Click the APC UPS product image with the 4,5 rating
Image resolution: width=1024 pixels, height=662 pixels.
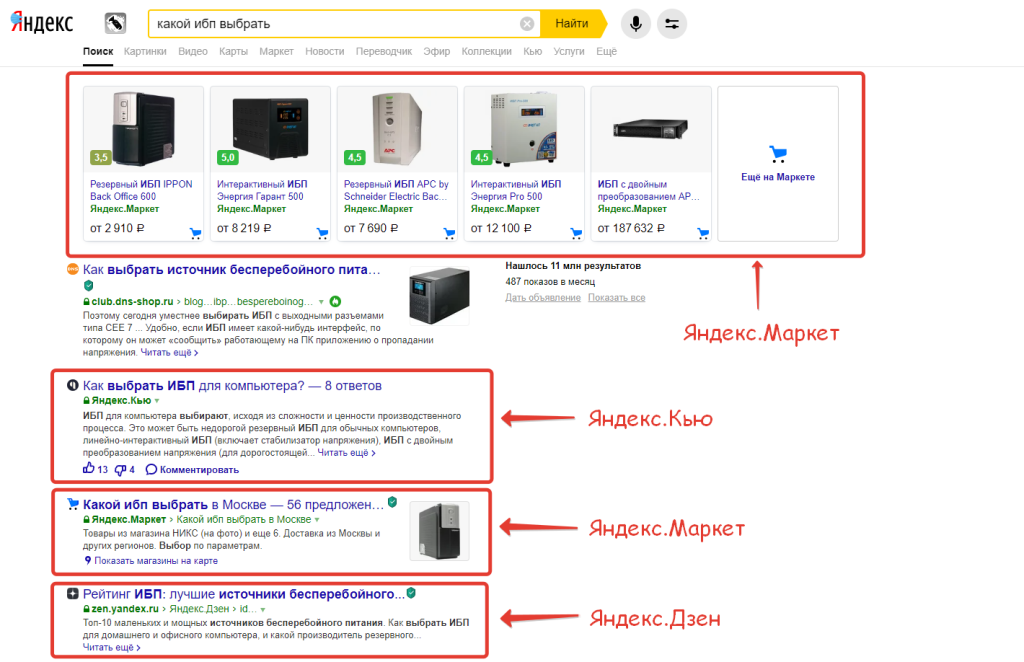tap(397, 129)
